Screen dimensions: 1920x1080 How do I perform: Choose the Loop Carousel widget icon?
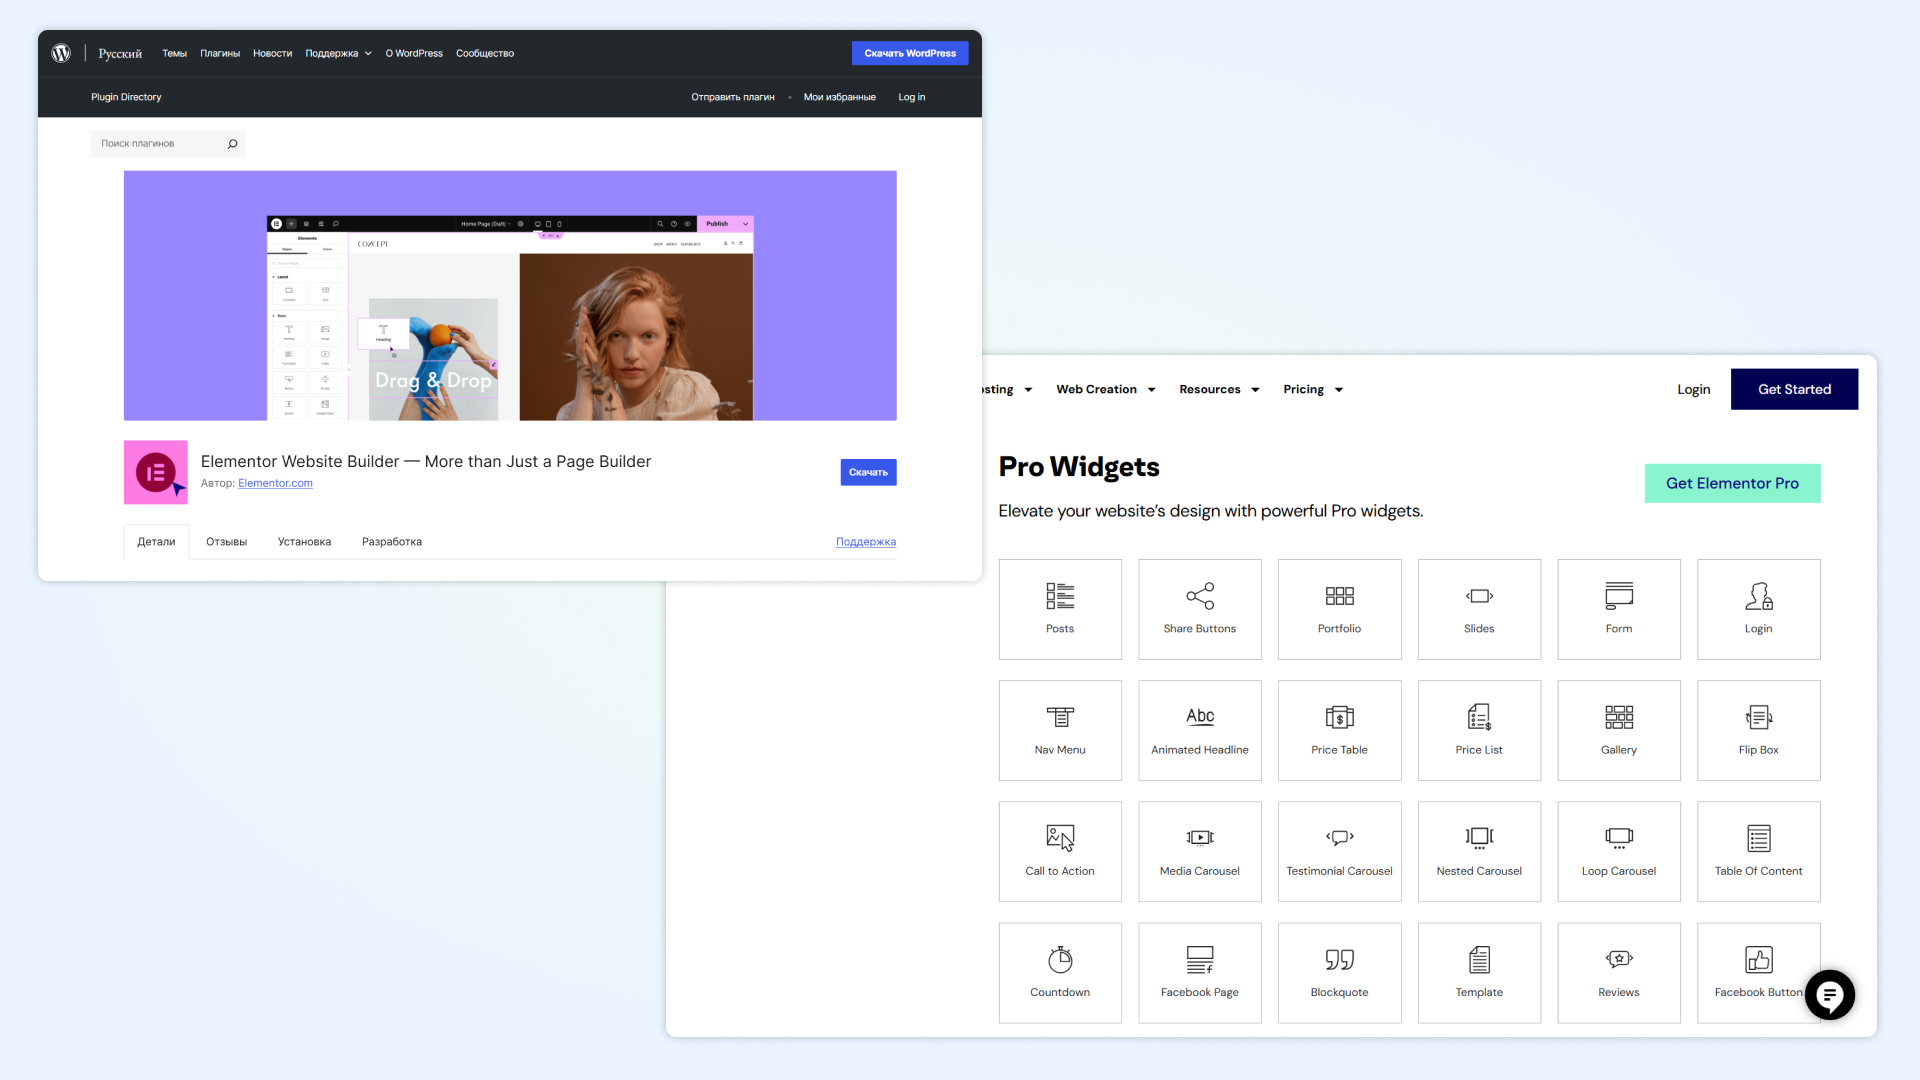tap(1619, 838)
